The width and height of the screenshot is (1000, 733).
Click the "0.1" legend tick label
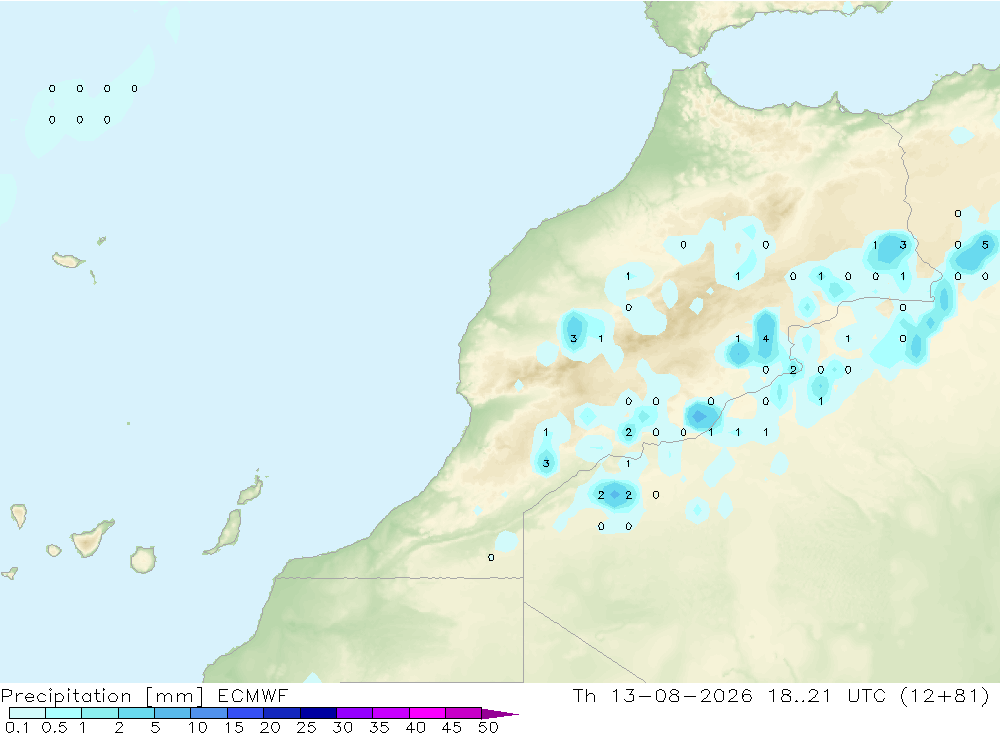point(17,727)
